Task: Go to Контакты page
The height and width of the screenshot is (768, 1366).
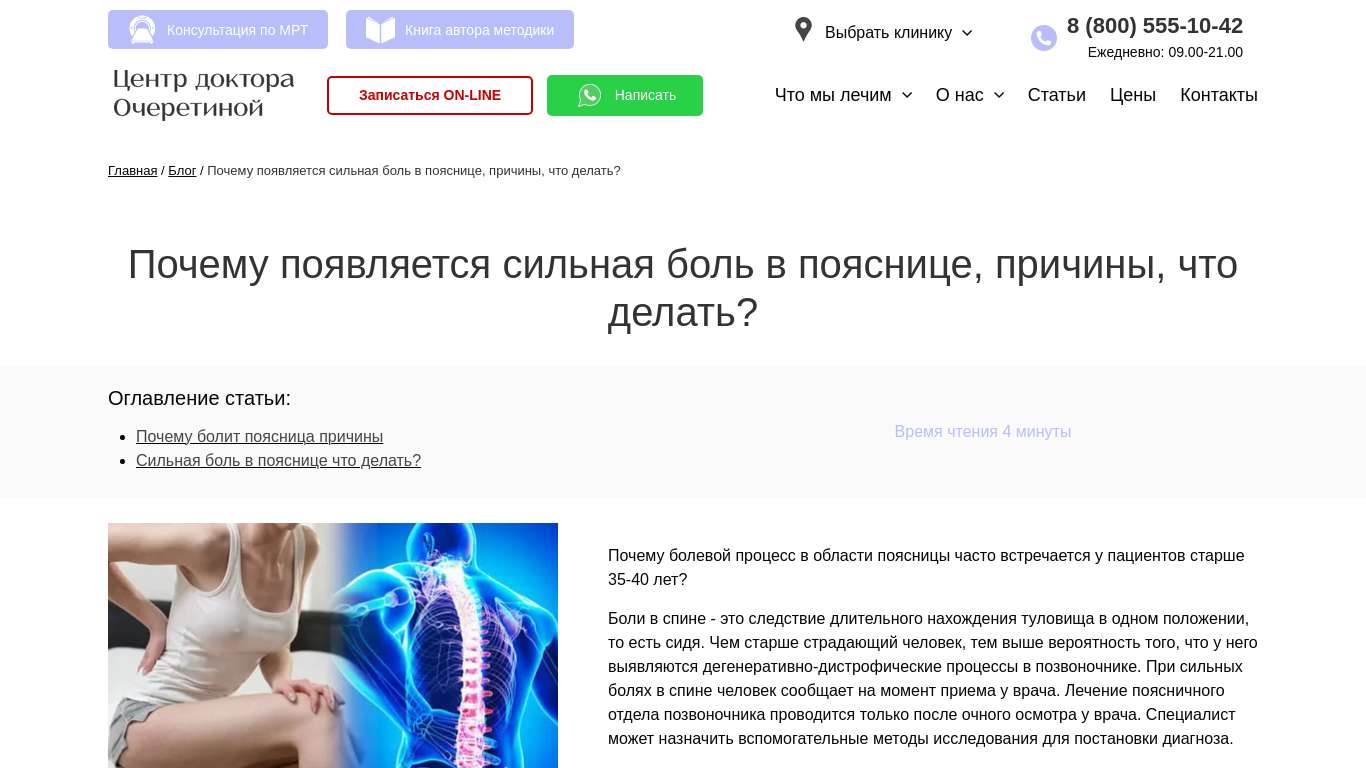Action: pos(1219,95)
